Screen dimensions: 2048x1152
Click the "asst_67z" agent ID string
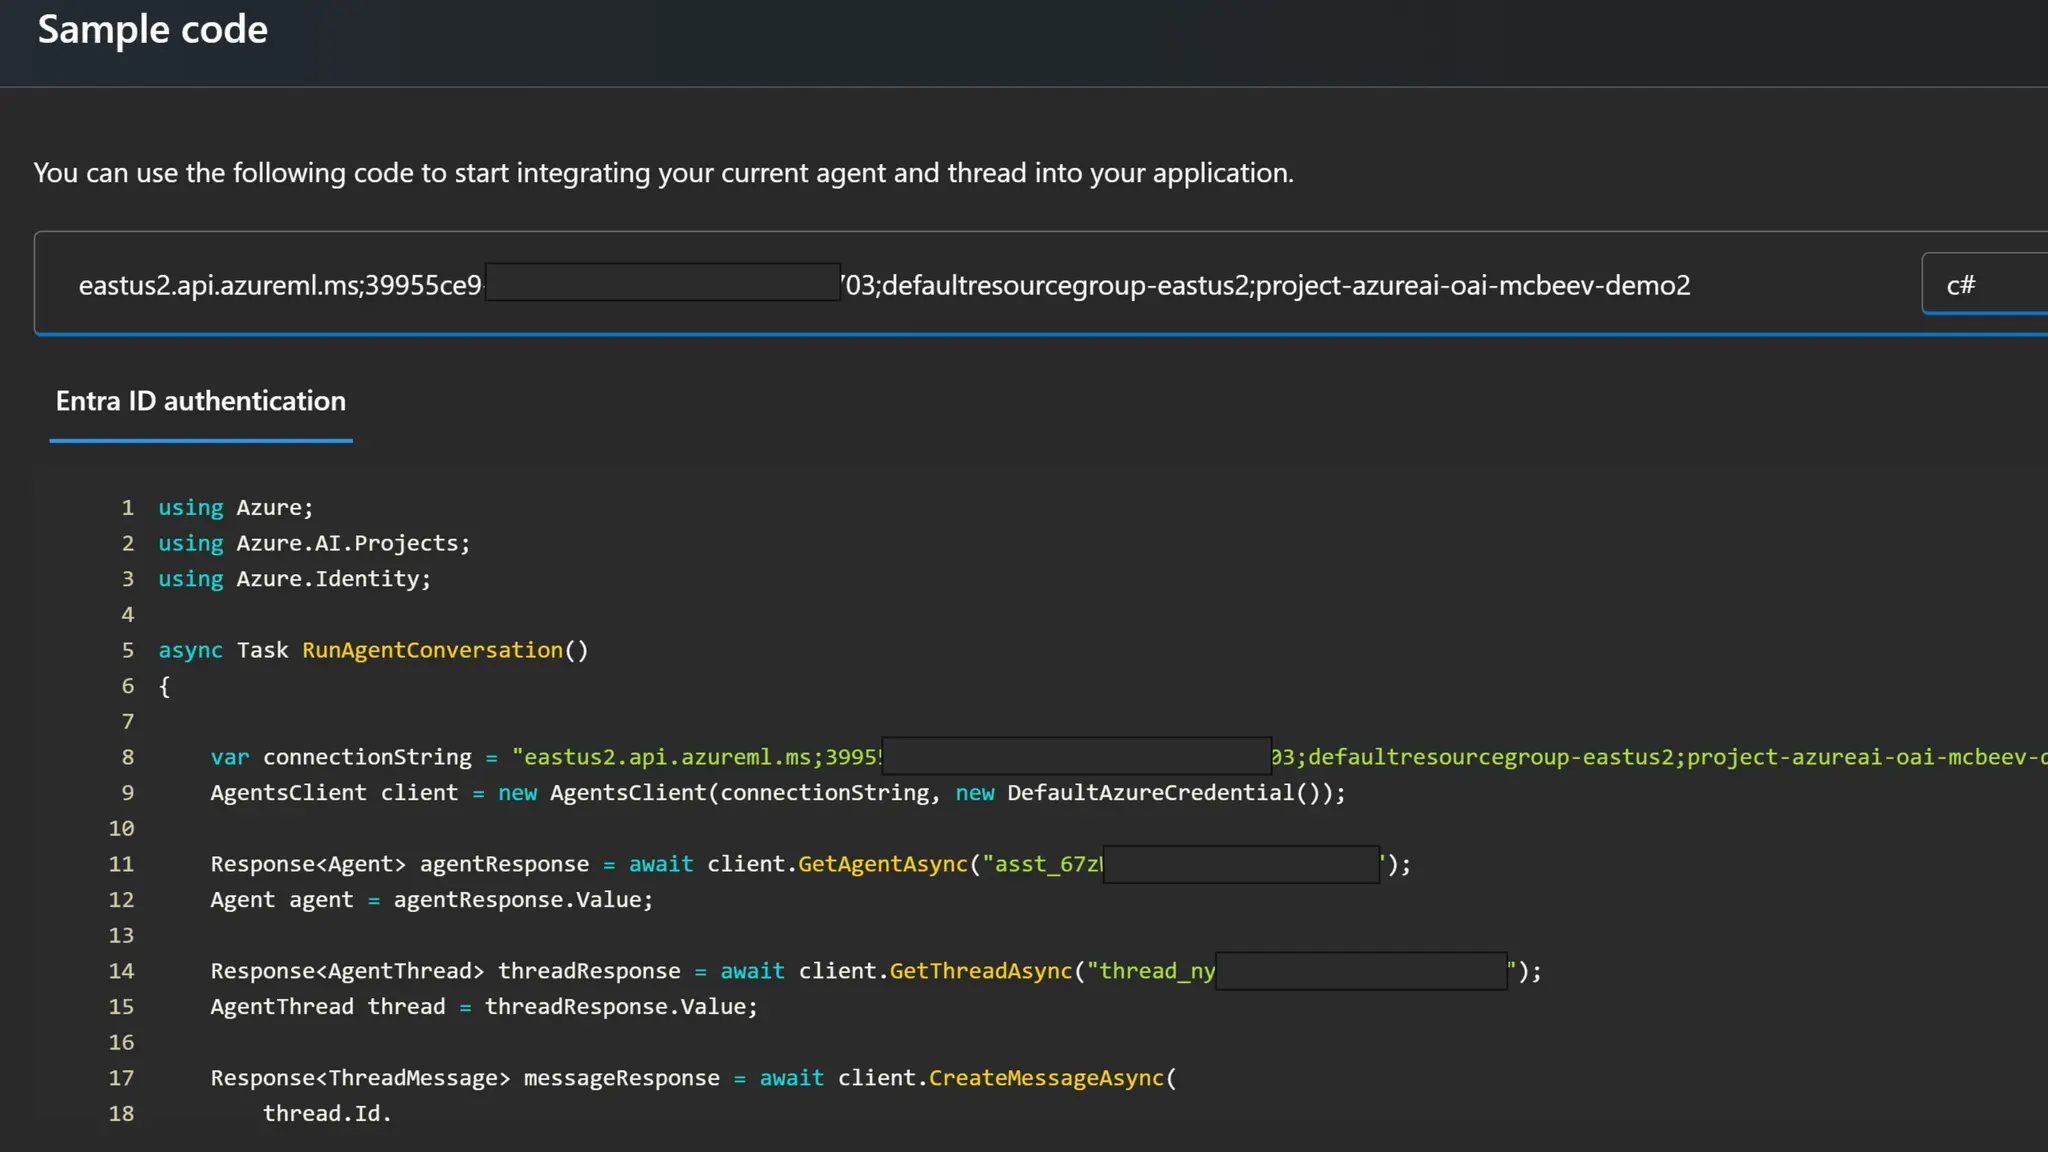[x=1042, y=864]
